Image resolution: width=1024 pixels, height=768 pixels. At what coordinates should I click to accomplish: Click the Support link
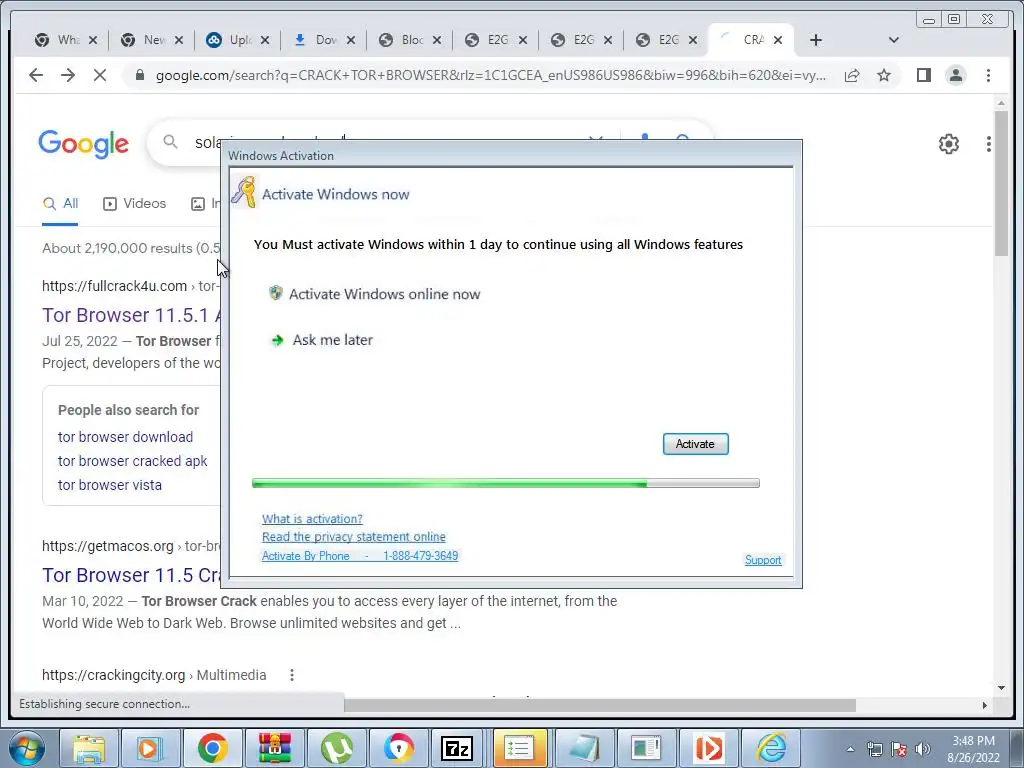pyautogui.click(x=763, y=560)
